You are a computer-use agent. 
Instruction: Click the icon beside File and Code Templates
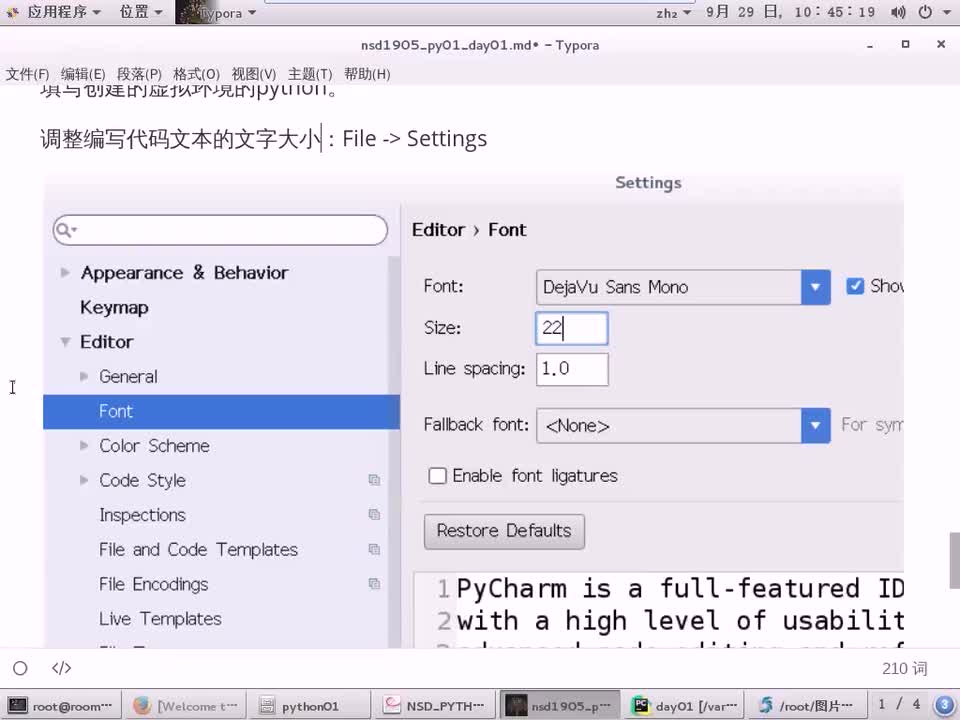[x=374, y=549]
